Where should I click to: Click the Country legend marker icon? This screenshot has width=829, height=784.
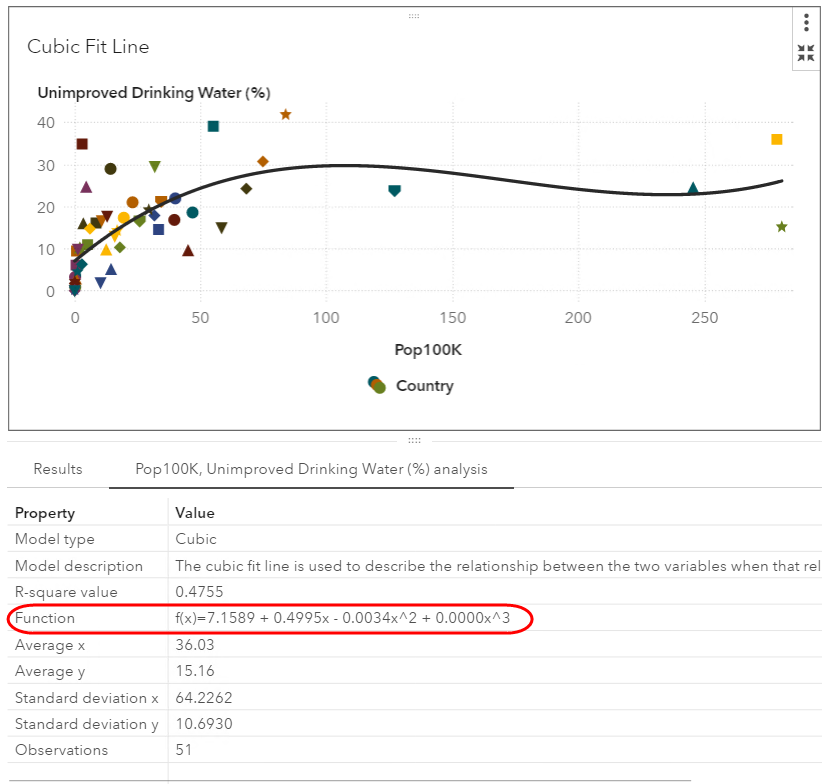pos(377,385)
